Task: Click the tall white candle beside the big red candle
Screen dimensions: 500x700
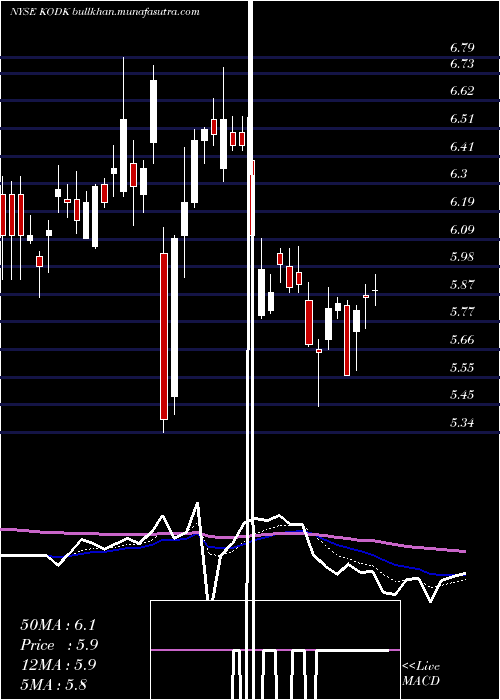Action: click(175, 317)
